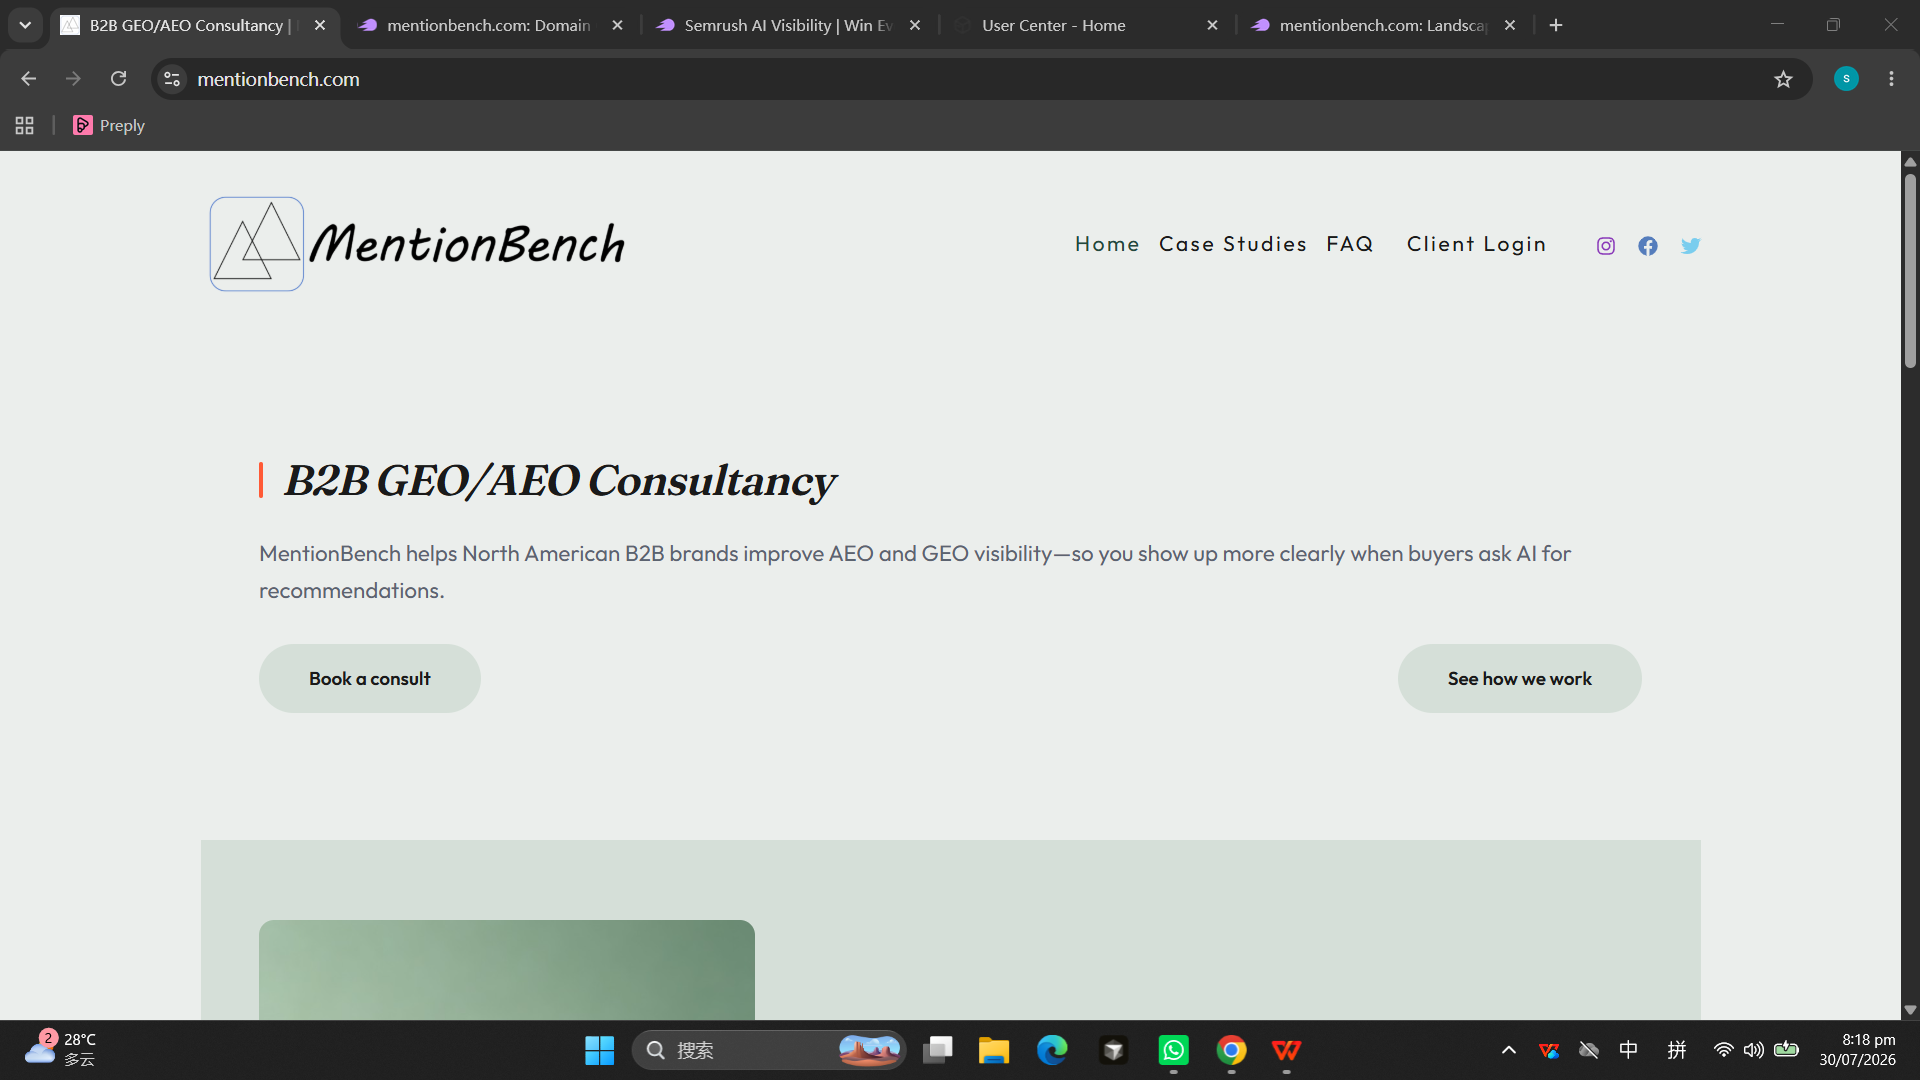1920x1080 pixels.
Task: Open Task View on the taskbar
Action: point(937,1050)
